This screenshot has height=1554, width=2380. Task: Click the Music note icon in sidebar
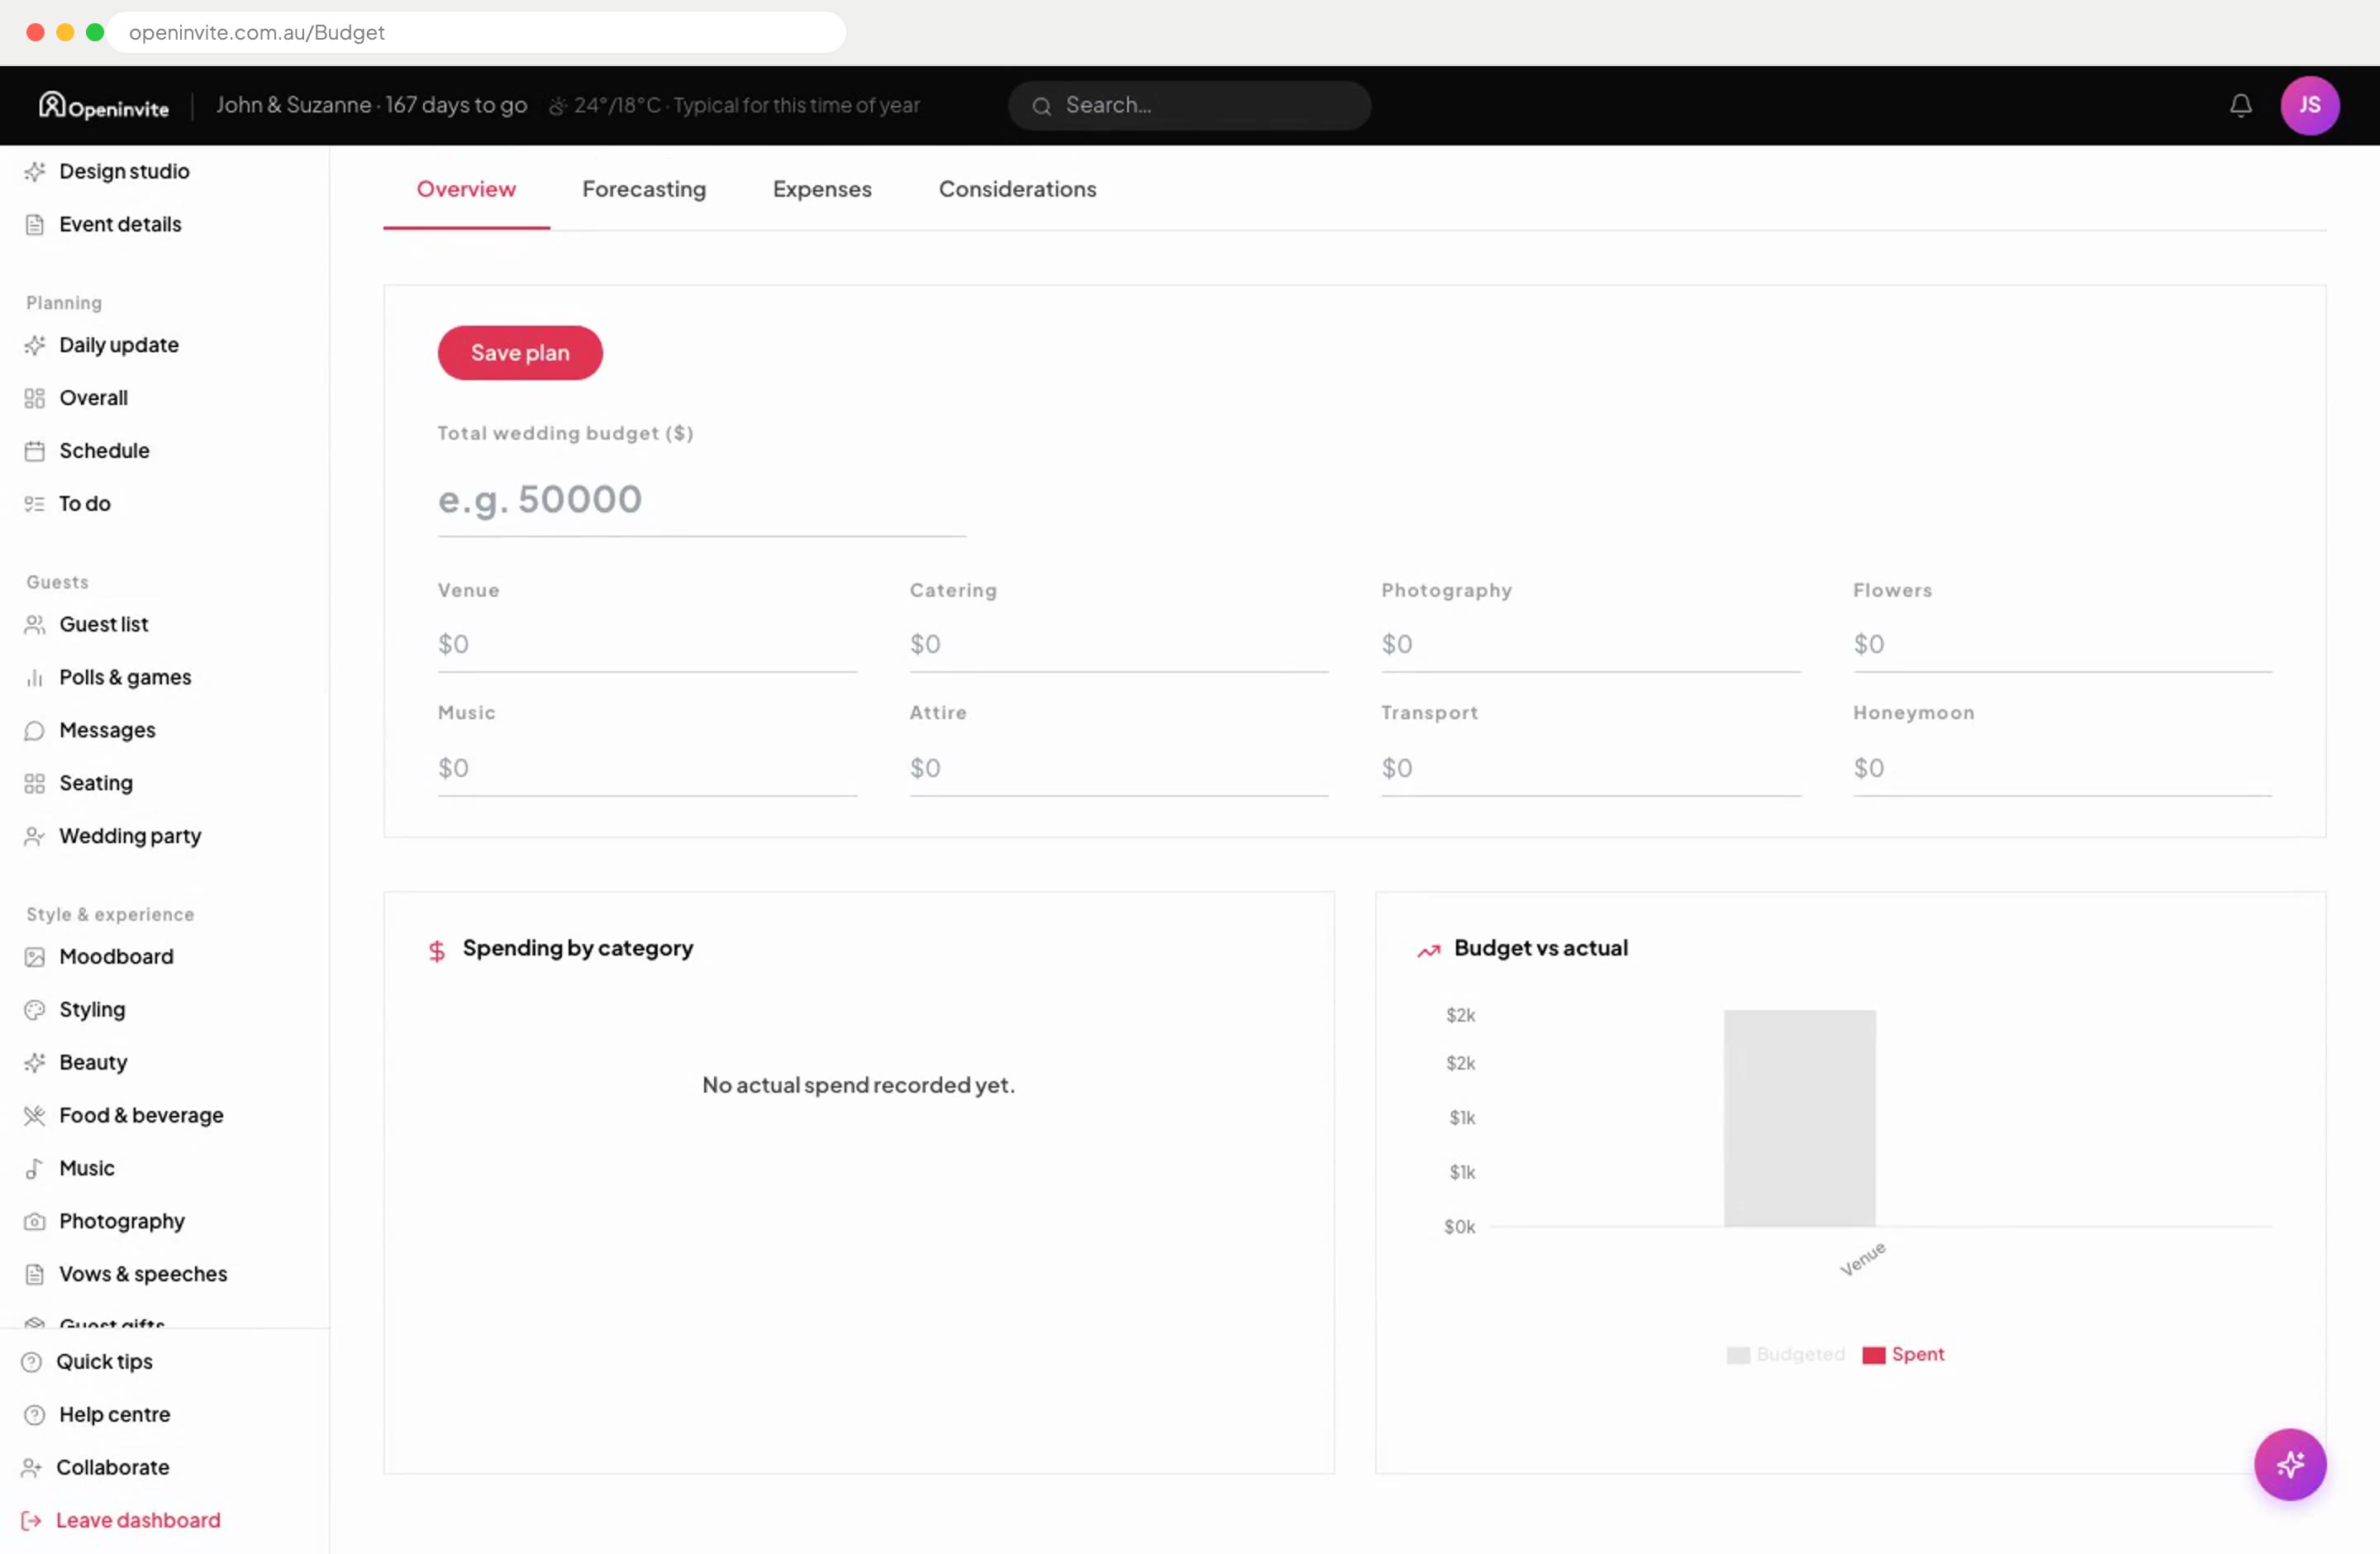[35, 1169]
